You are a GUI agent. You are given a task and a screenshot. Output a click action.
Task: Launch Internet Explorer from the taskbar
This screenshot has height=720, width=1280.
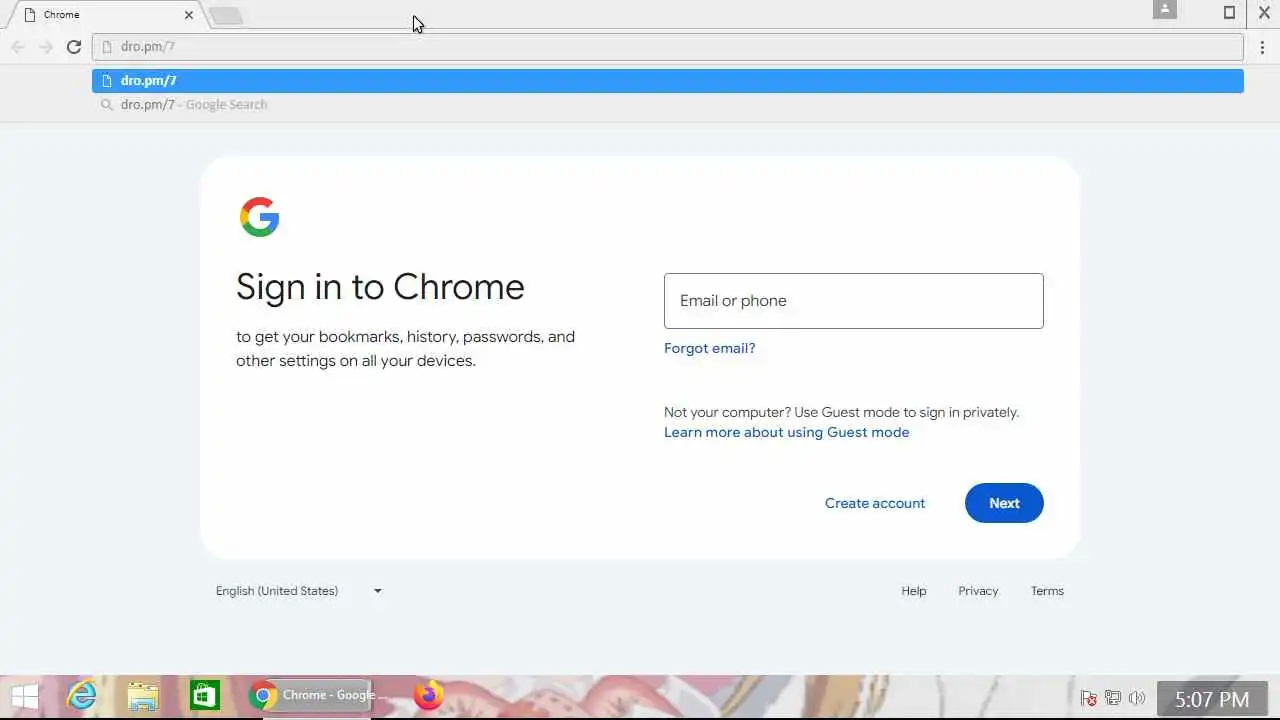click(81, 696)
